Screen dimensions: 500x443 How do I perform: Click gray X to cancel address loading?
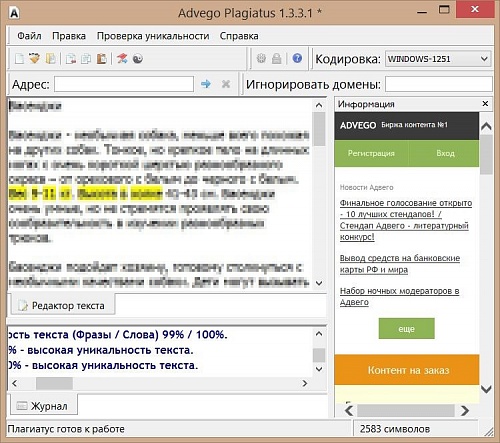(x=226, y=84)
